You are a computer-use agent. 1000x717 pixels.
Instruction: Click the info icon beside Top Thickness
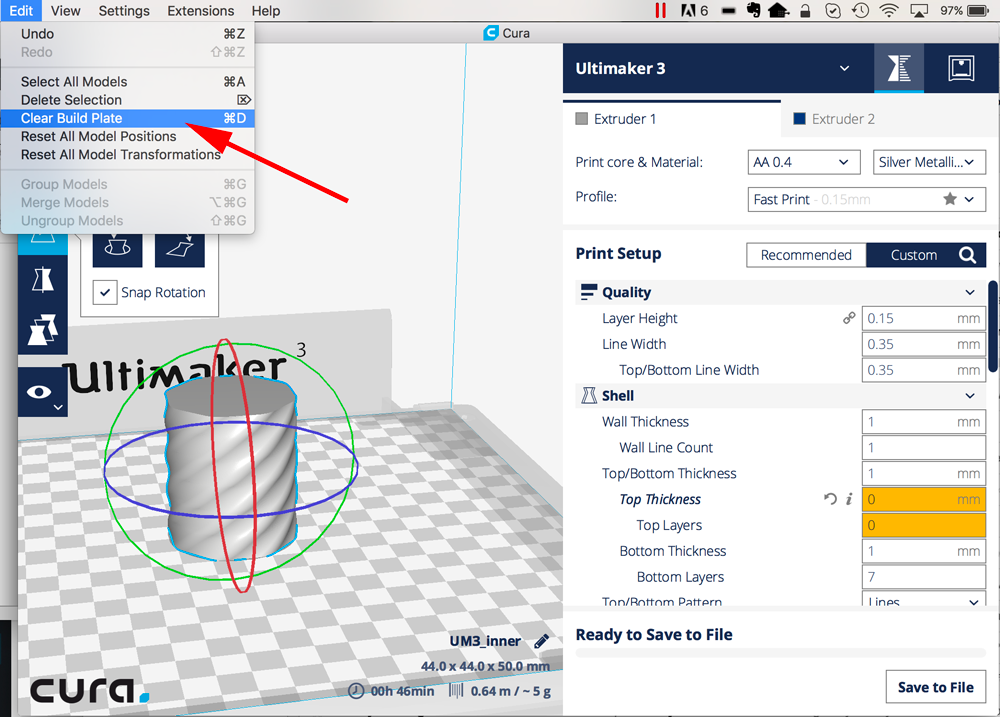(x=849, y=499)
